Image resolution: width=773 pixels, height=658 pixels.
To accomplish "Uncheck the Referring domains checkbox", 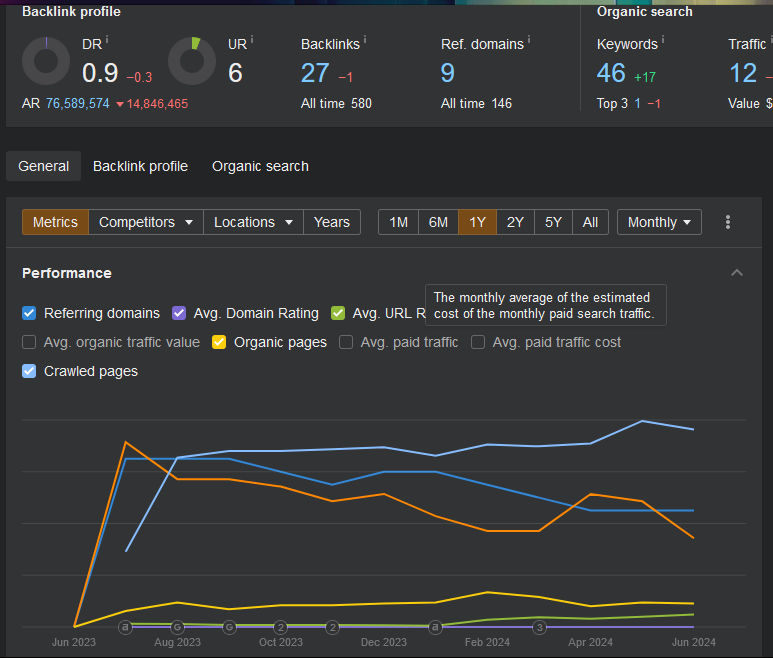I will pos(30,313).
